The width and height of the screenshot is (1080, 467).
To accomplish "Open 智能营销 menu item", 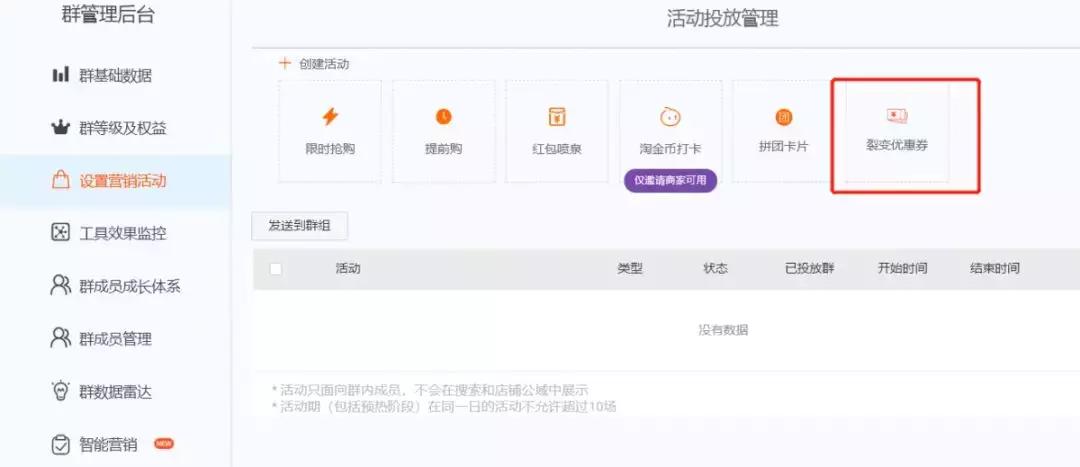I will [109, 445].
